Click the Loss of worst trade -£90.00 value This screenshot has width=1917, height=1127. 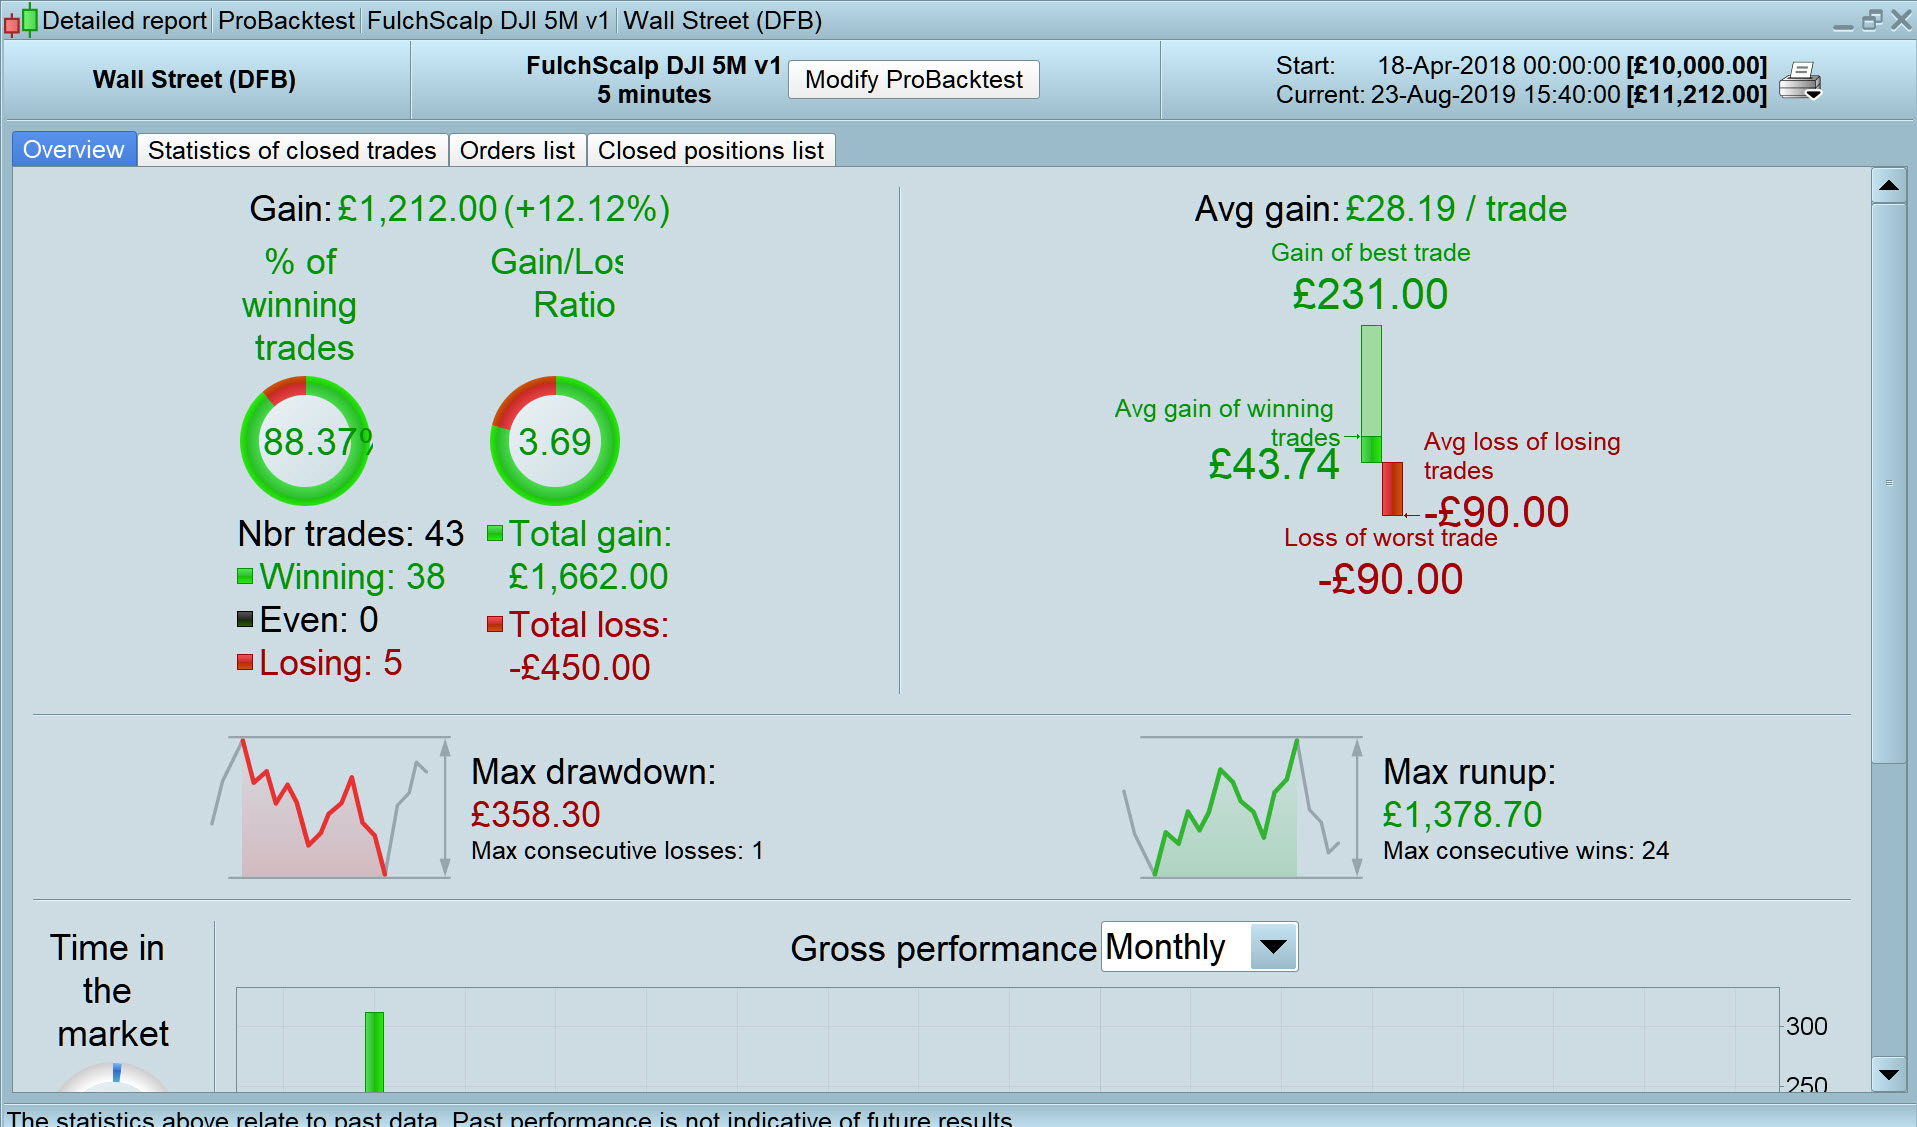pos(1390,579)
